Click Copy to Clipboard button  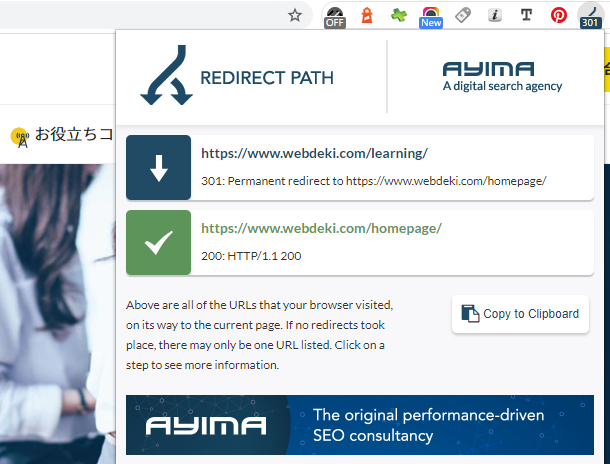coord(520,314)
